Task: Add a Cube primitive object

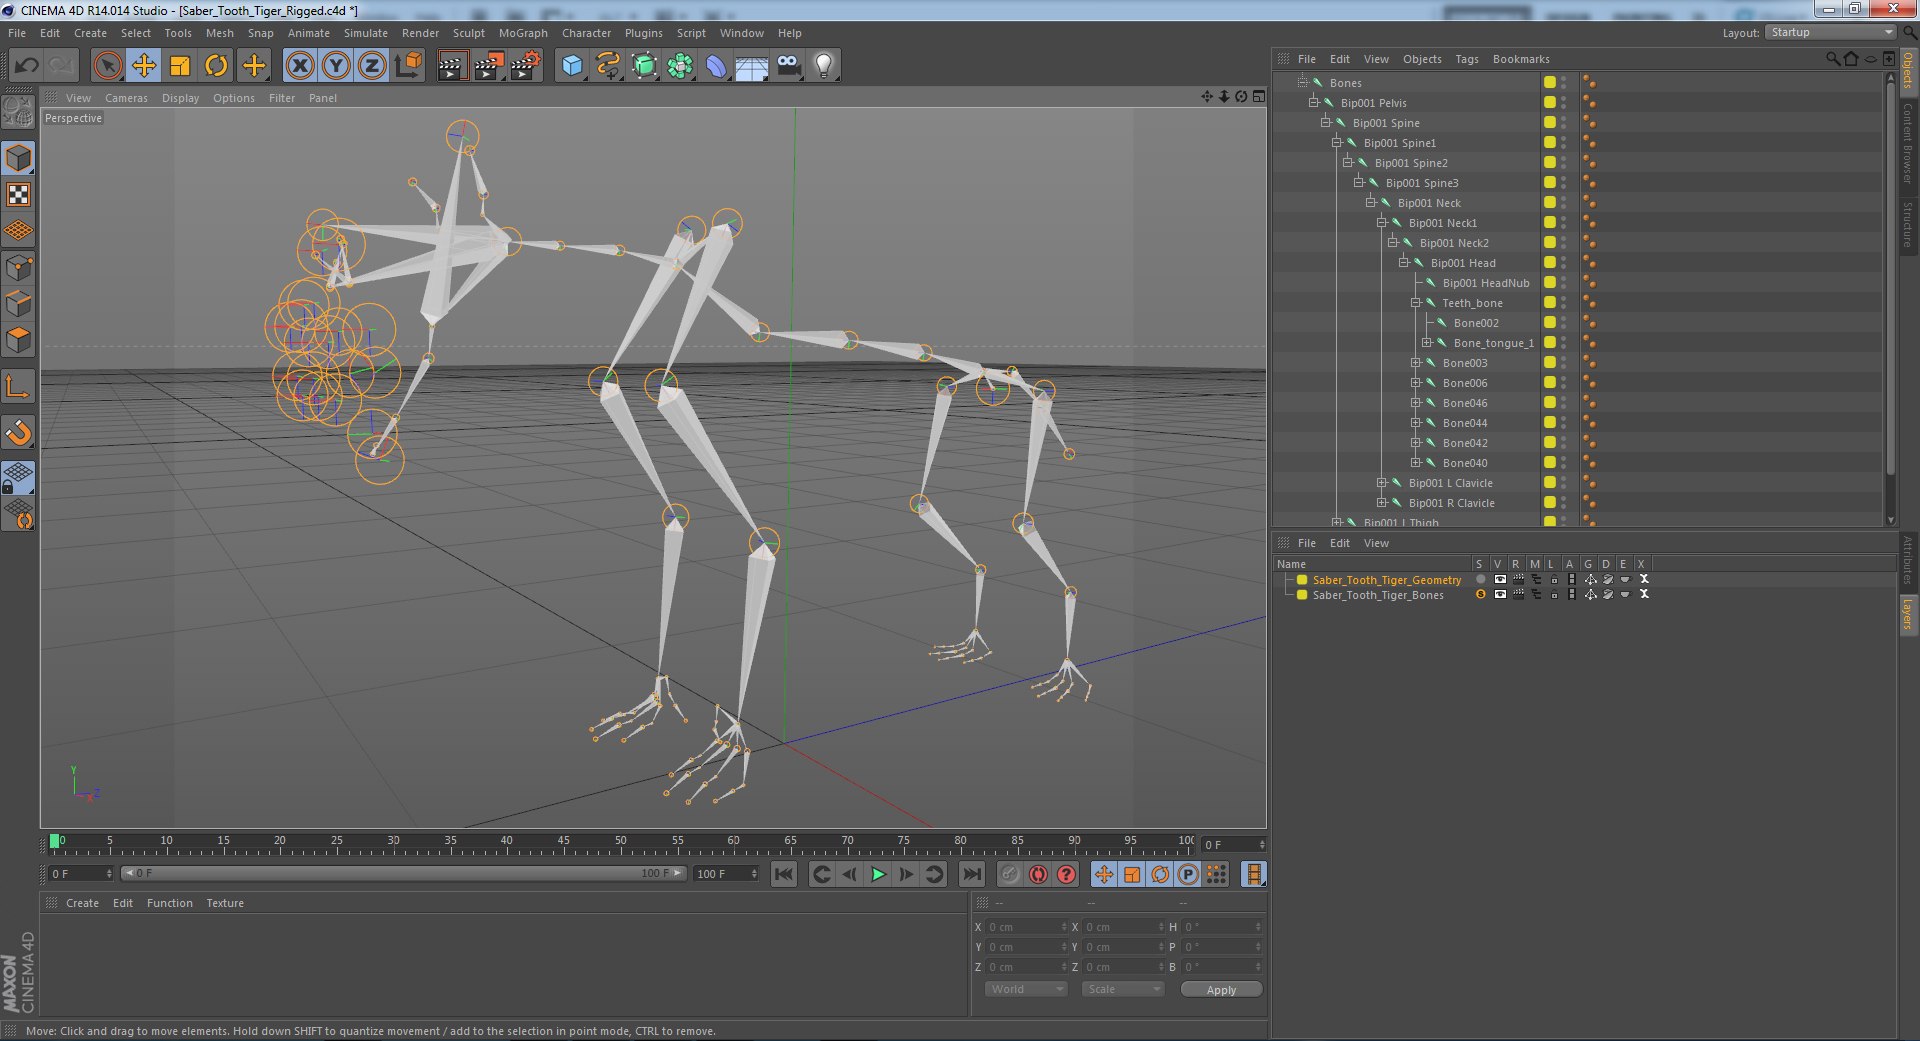Action: pyautogui.click(x=572, y=66)
